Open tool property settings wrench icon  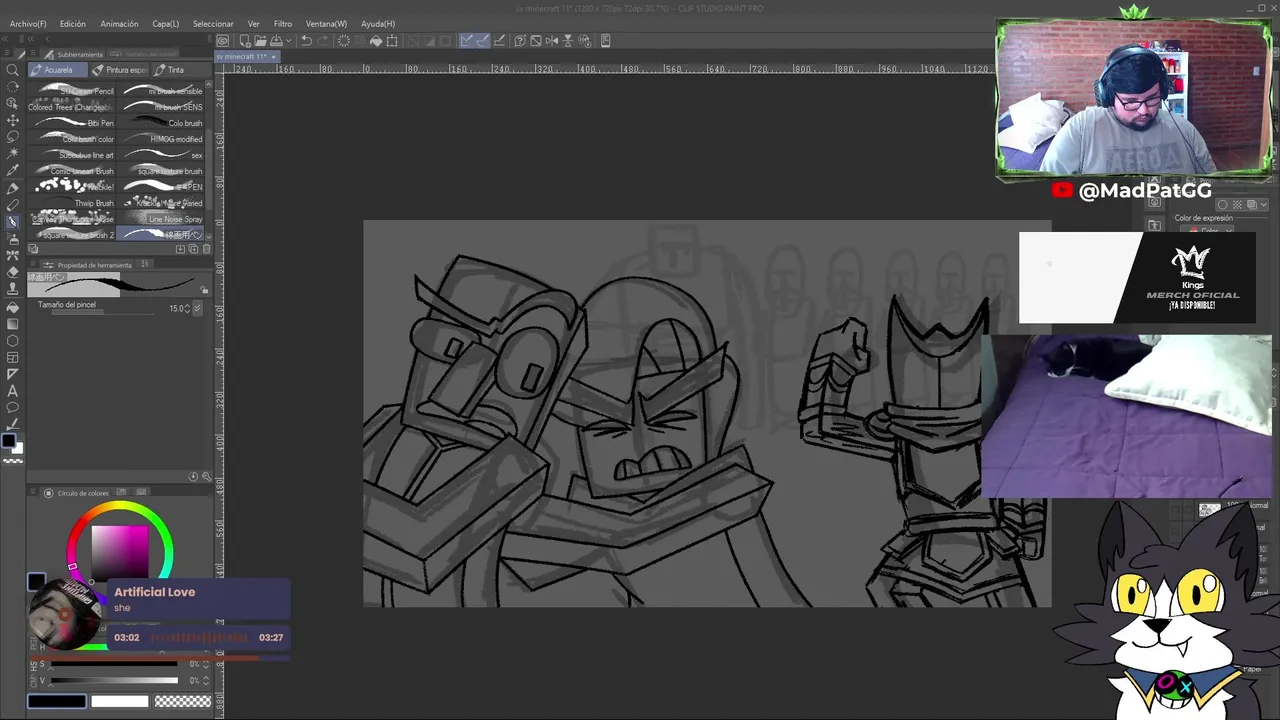(x=206, y=477)
